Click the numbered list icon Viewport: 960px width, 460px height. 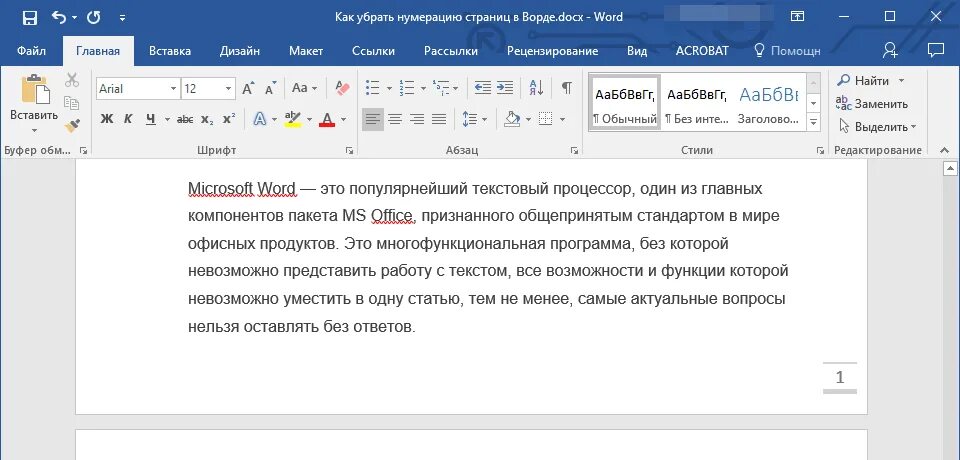(x=407, y=88)
